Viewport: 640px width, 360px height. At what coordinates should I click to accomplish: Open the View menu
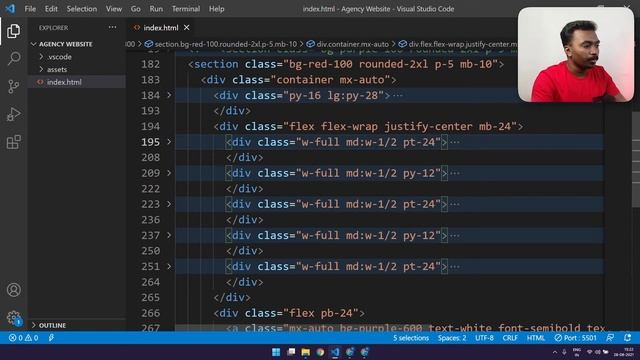pyautogui.click(x=113, y=9)
